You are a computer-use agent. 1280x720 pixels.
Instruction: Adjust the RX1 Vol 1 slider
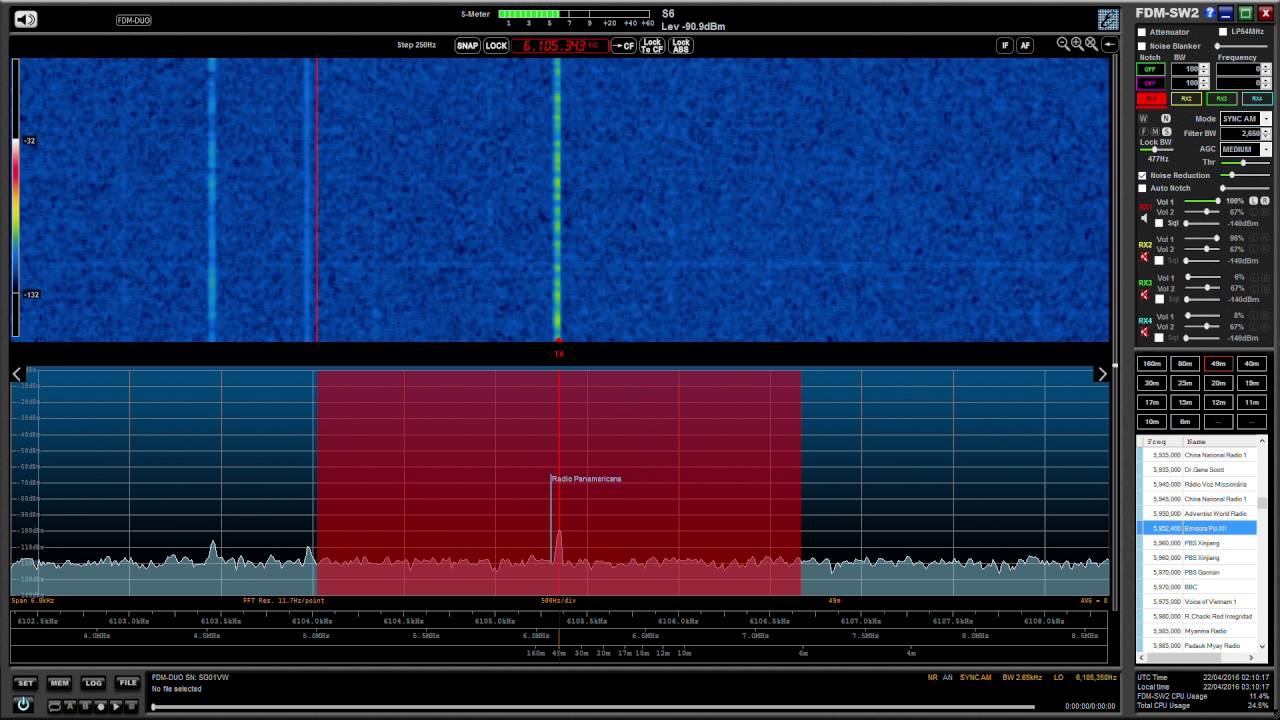click(1202, 201)
